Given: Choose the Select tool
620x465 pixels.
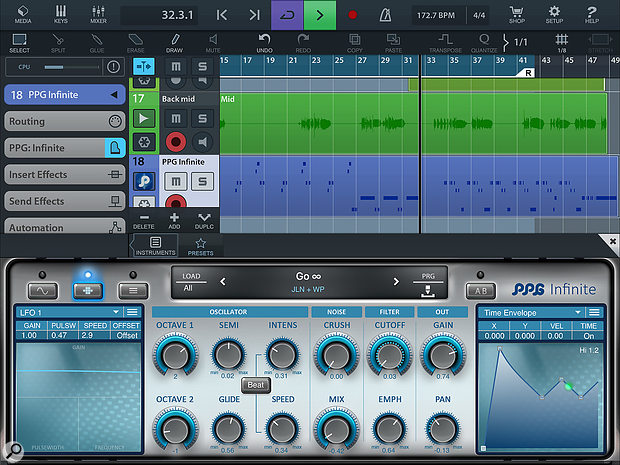Looking at the screenshot, I should [19, 43].
